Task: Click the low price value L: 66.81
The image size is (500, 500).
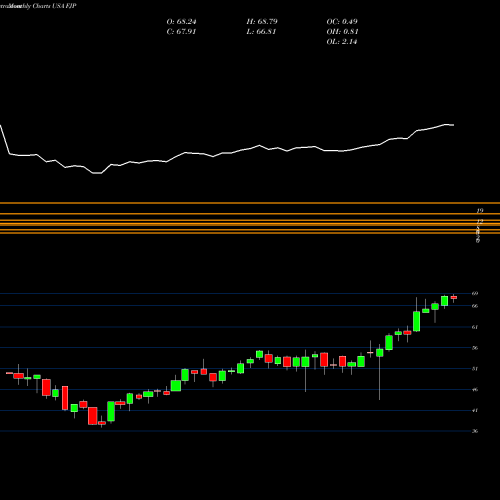Action: point(261,32)
